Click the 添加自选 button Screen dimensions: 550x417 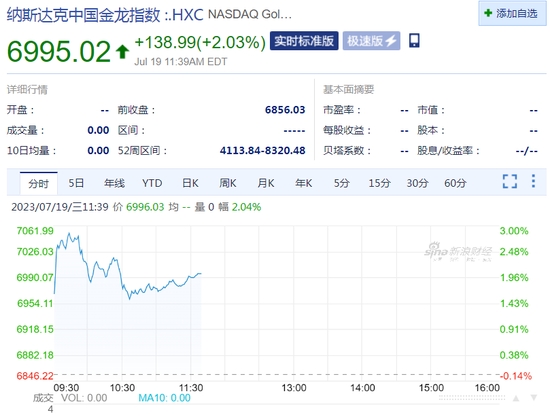(512, 13)
